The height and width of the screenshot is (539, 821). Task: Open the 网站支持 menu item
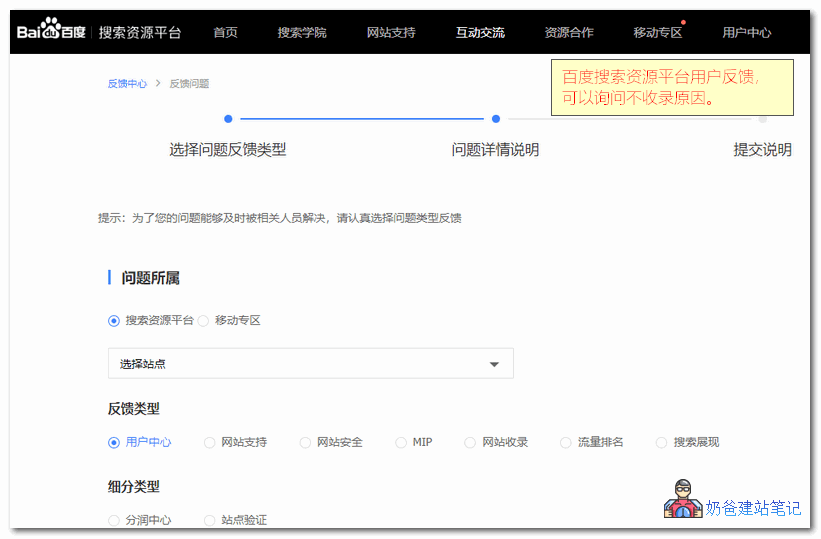pos(391,32)
